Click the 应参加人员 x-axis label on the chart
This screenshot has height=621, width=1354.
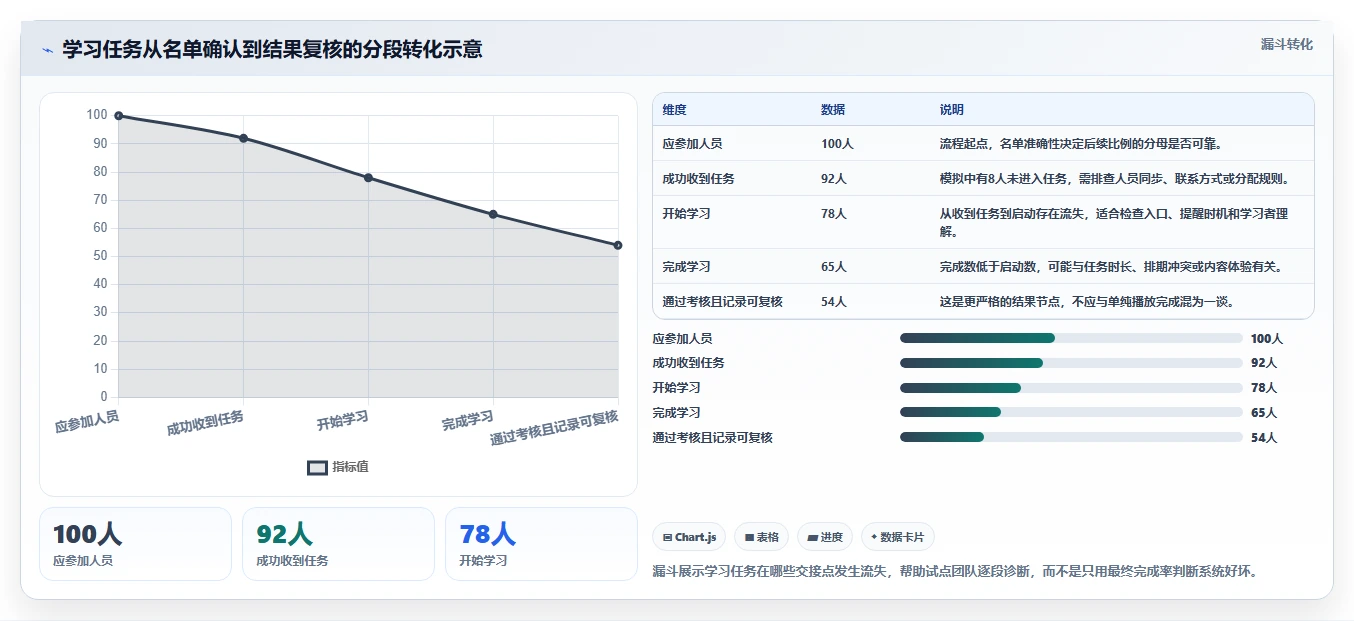pos(87,421)
